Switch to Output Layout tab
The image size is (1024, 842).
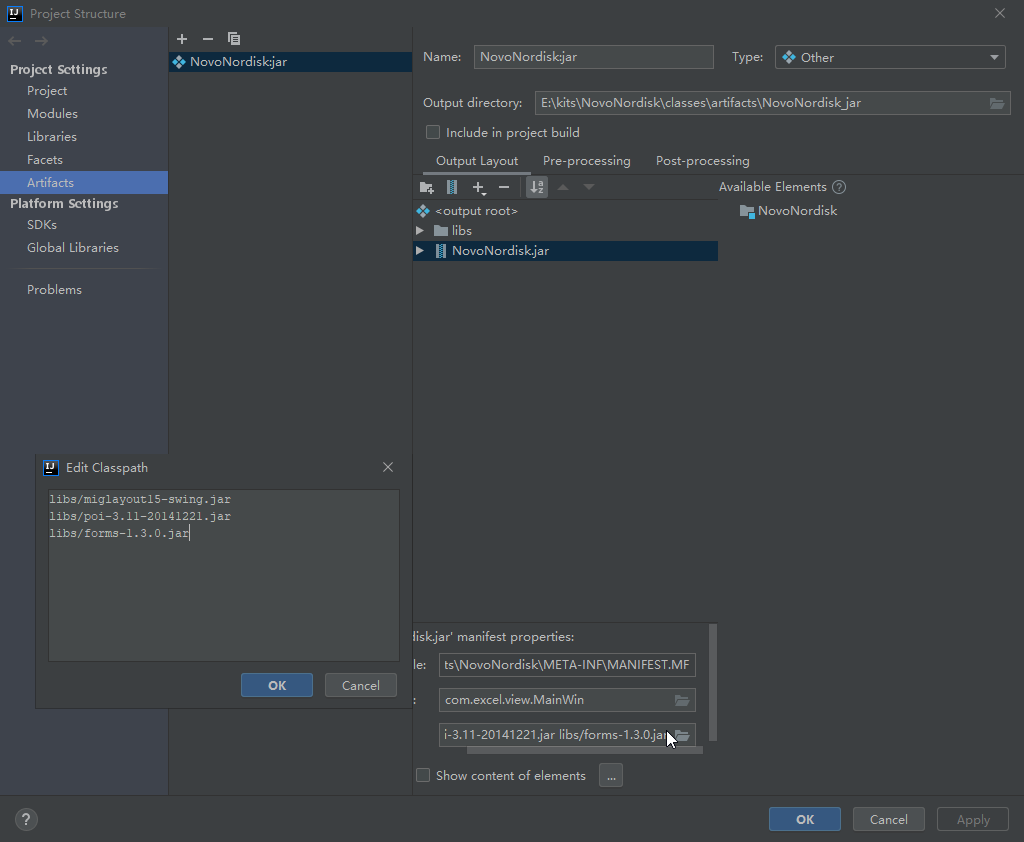click(477, 161)
